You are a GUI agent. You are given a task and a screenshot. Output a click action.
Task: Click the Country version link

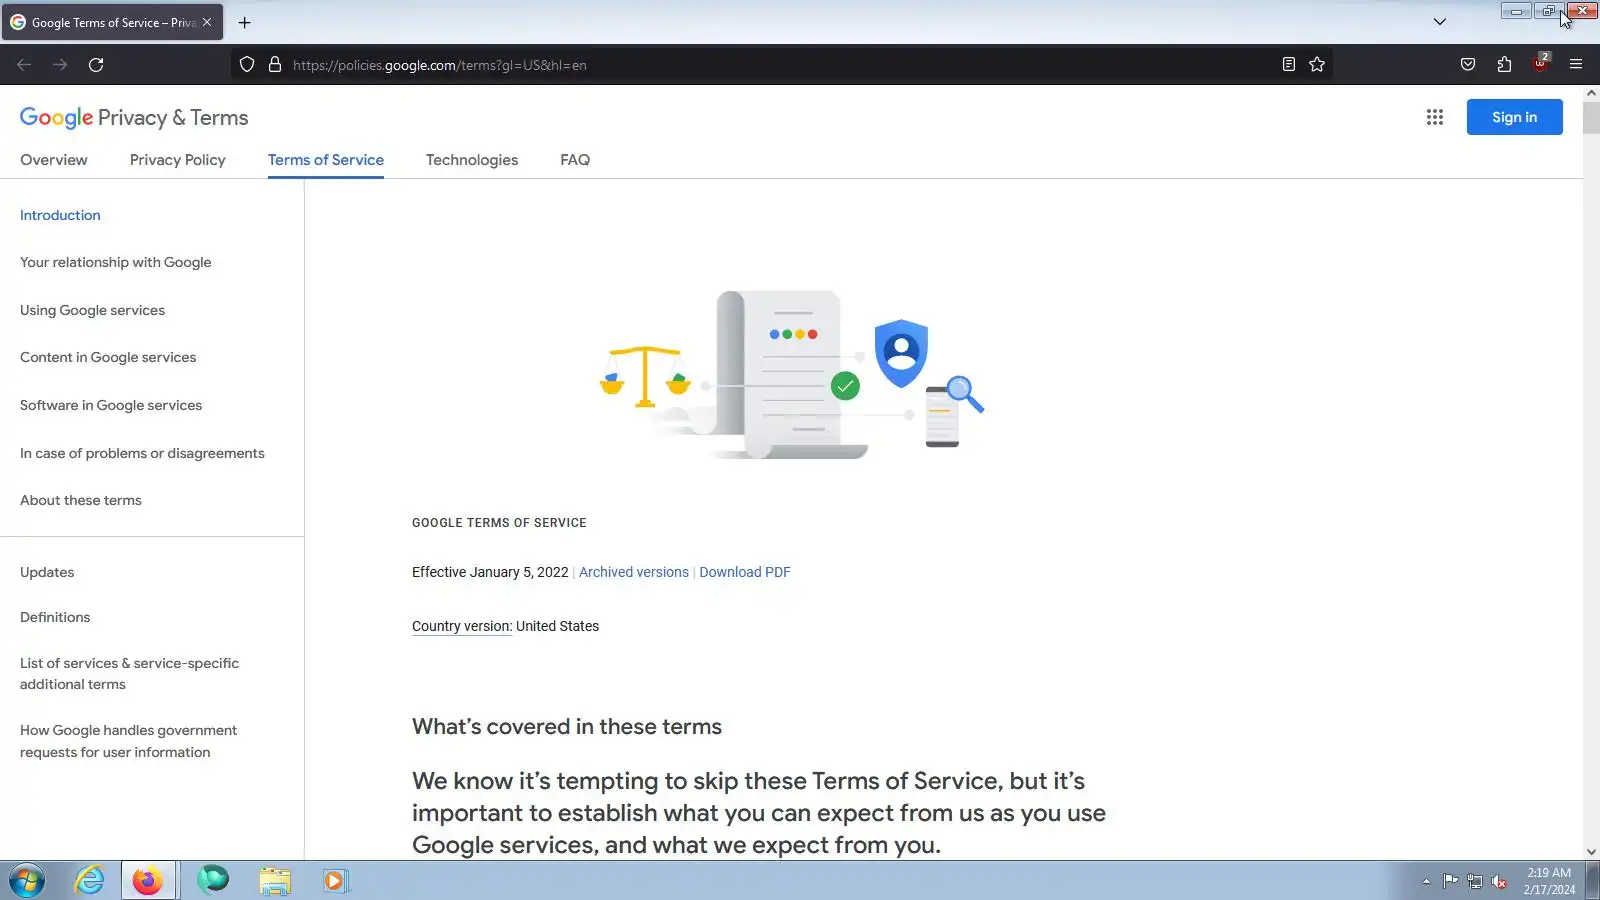462,626
